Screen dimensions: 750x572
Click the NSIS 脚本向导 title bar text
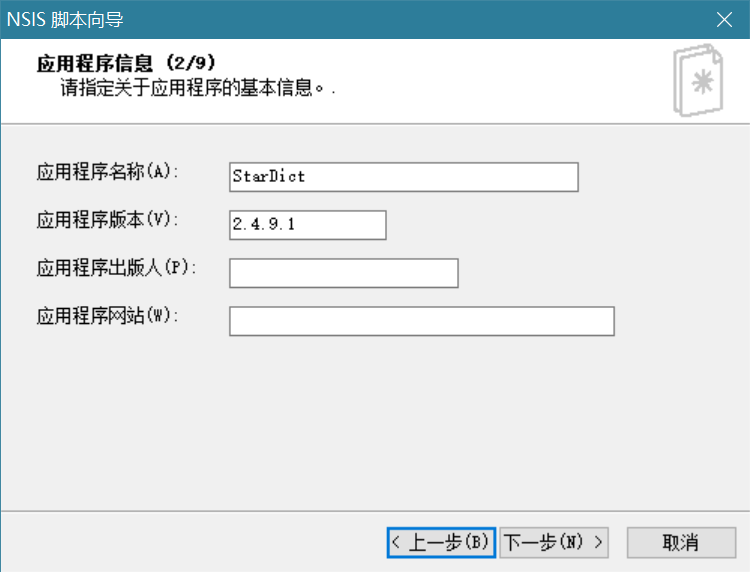[66, 19]
